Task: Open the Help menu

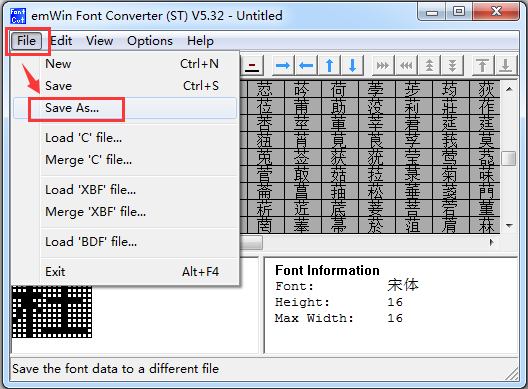Action: 200,41
